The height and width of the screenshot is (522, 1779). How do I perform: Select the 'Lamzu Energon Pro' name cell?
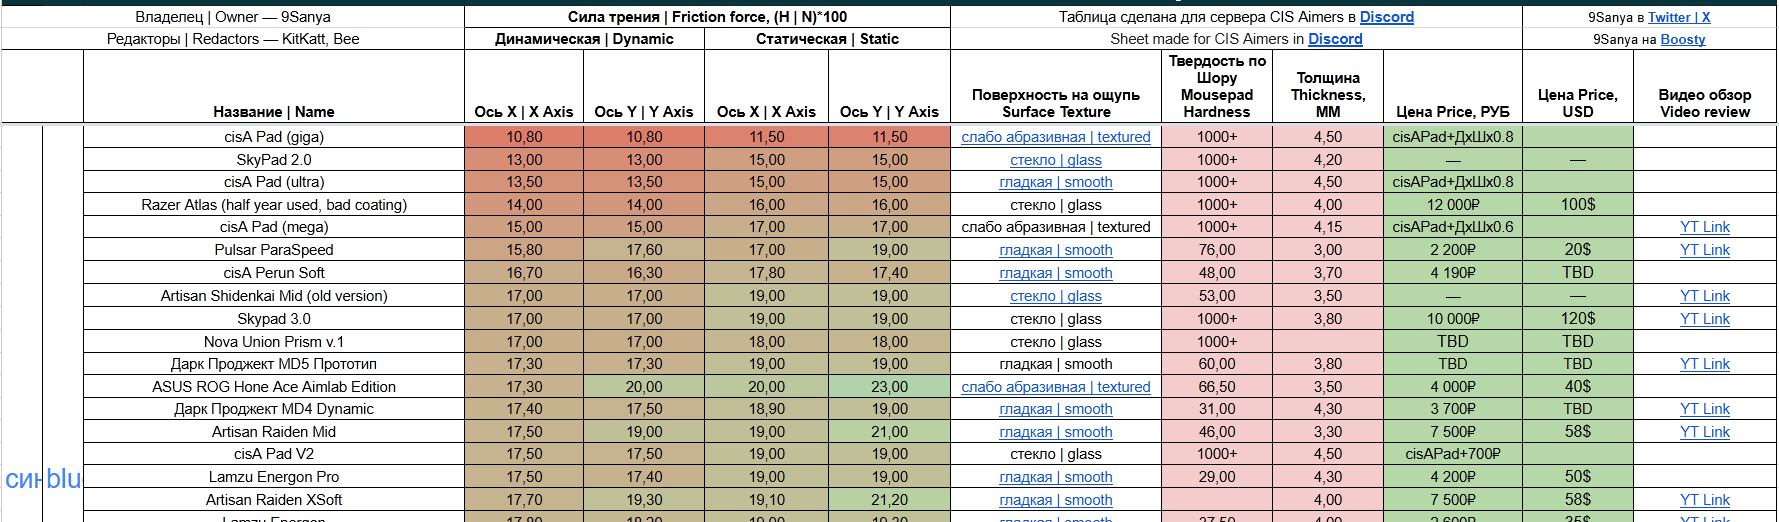274,477
